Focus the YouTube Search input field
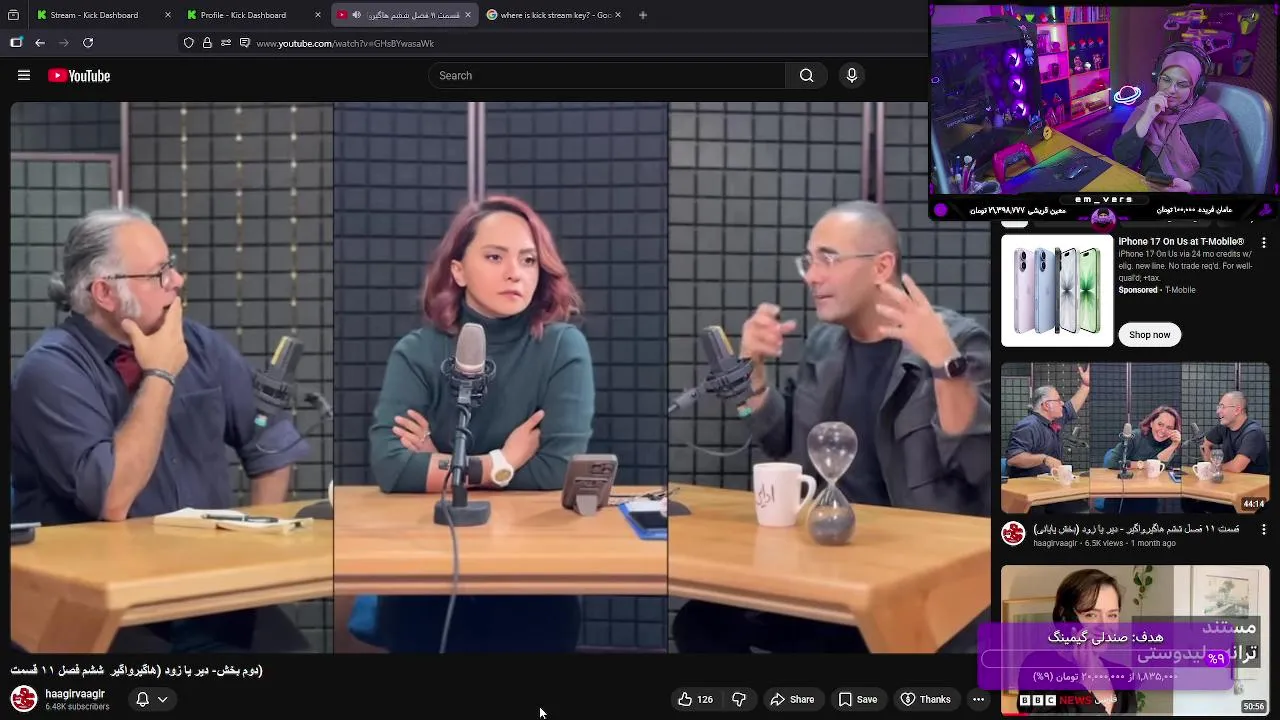Viewport: 1280px width, 720px height. pos(608,76)
